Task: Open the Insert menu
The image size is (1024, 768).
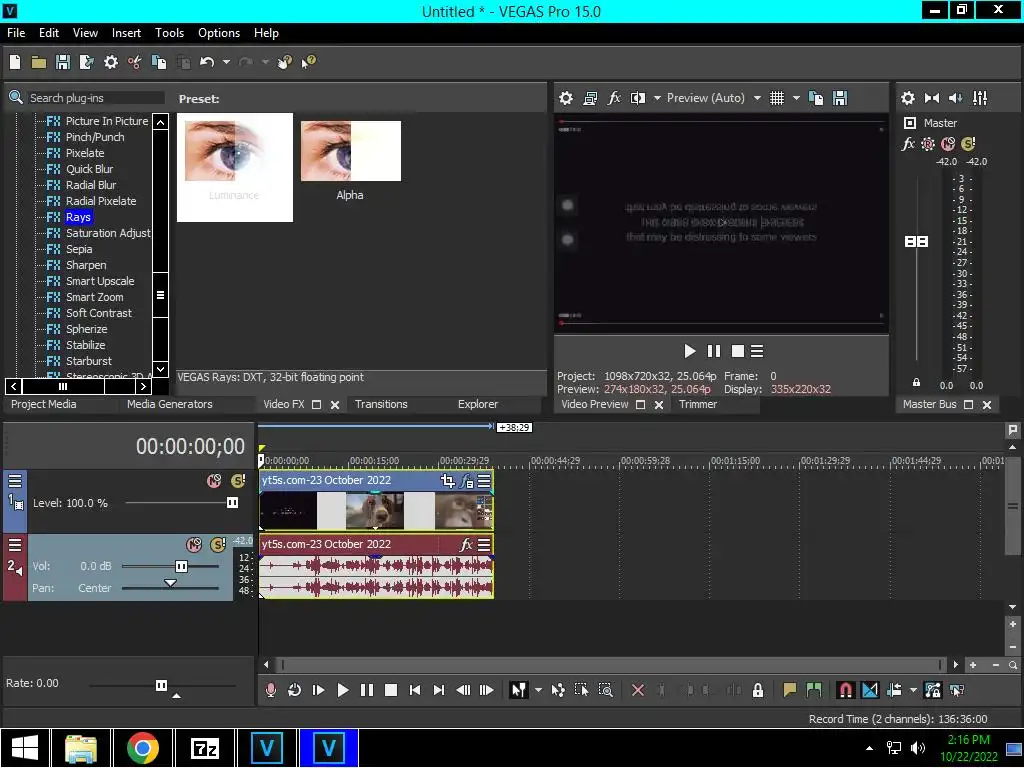Action: (126, 33)
